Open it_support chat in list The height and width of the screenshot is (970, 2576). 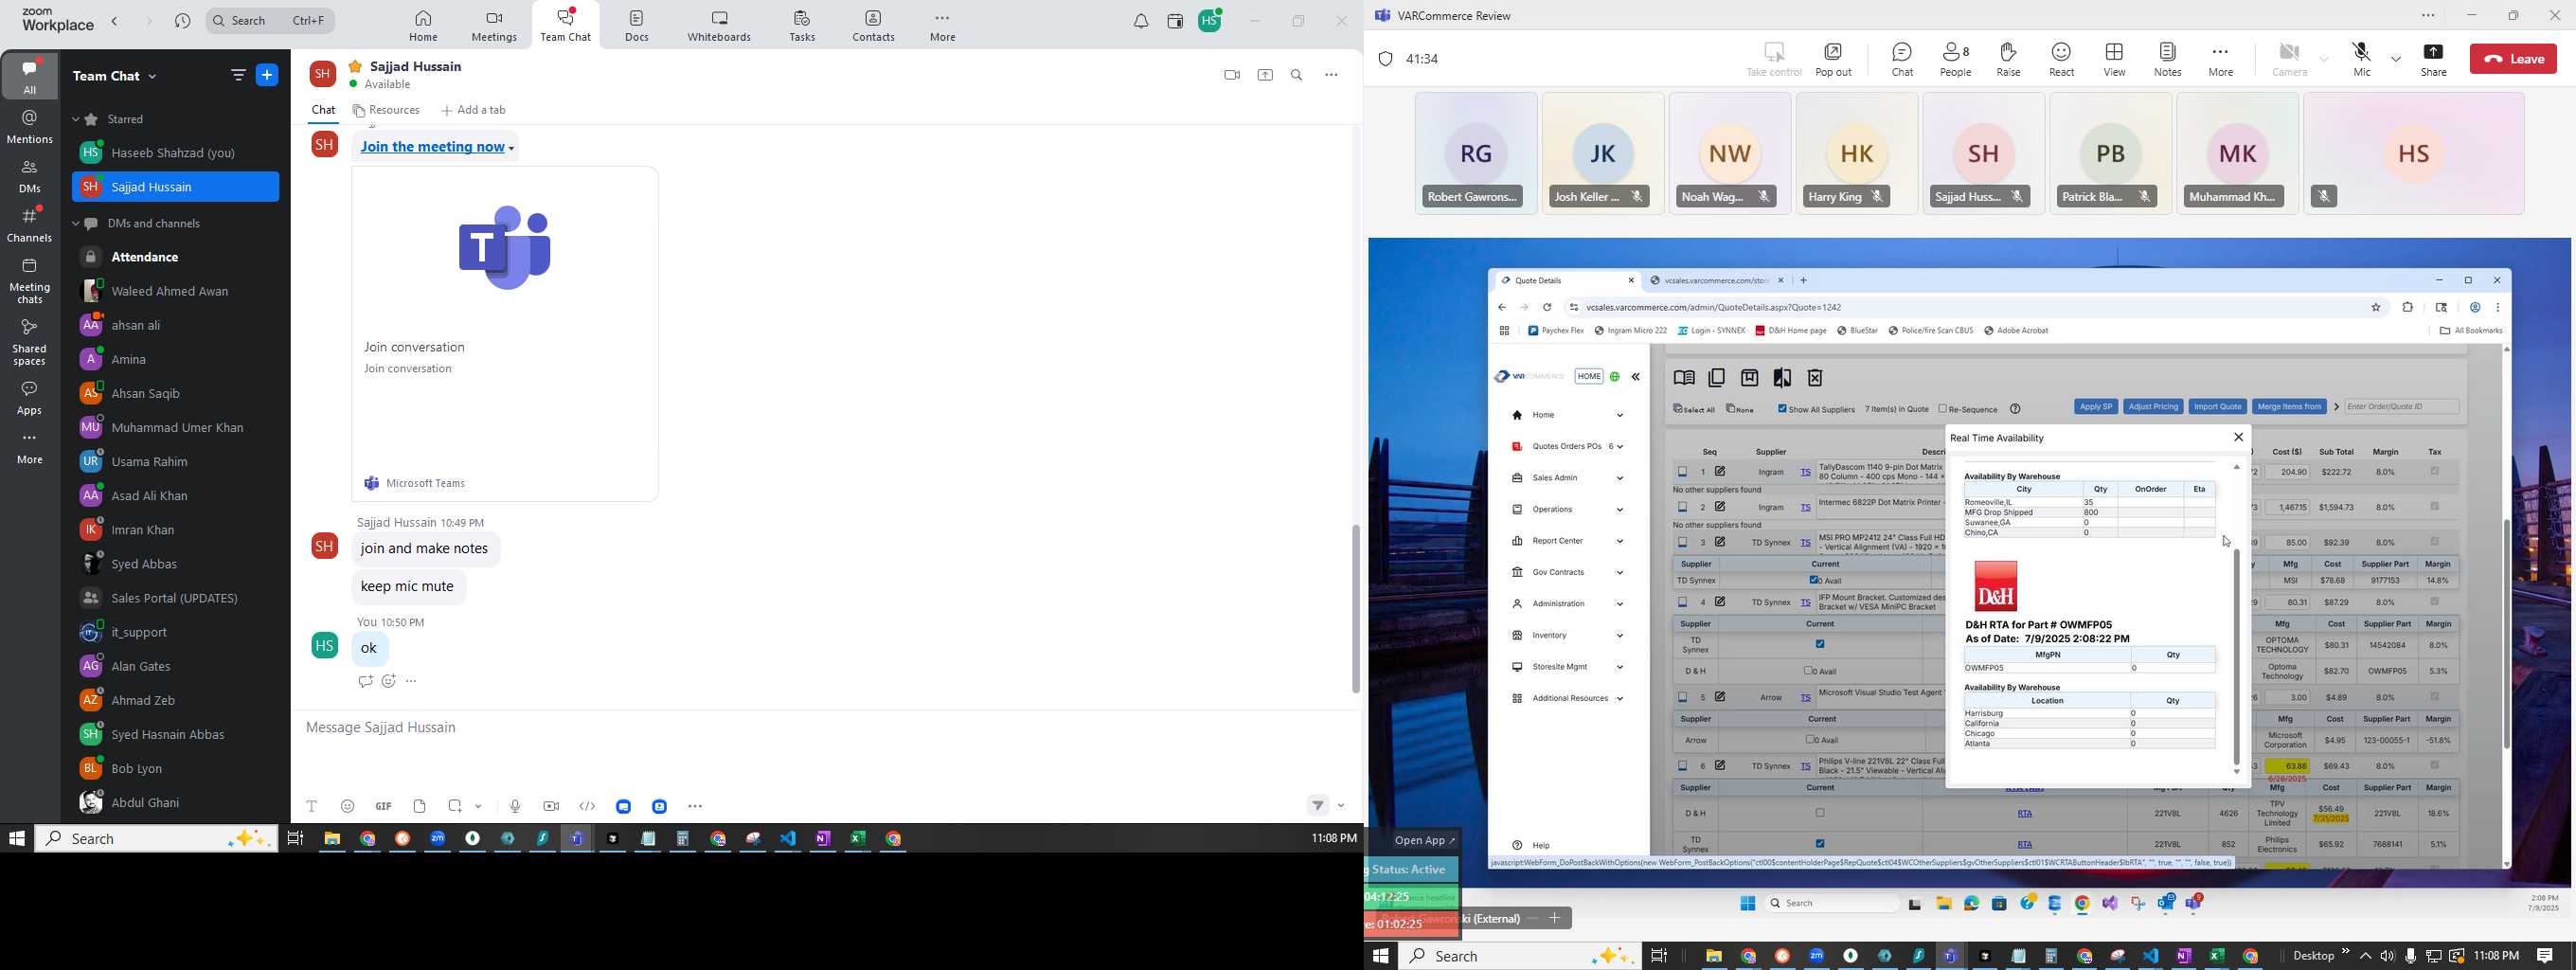tap(175, 633)
